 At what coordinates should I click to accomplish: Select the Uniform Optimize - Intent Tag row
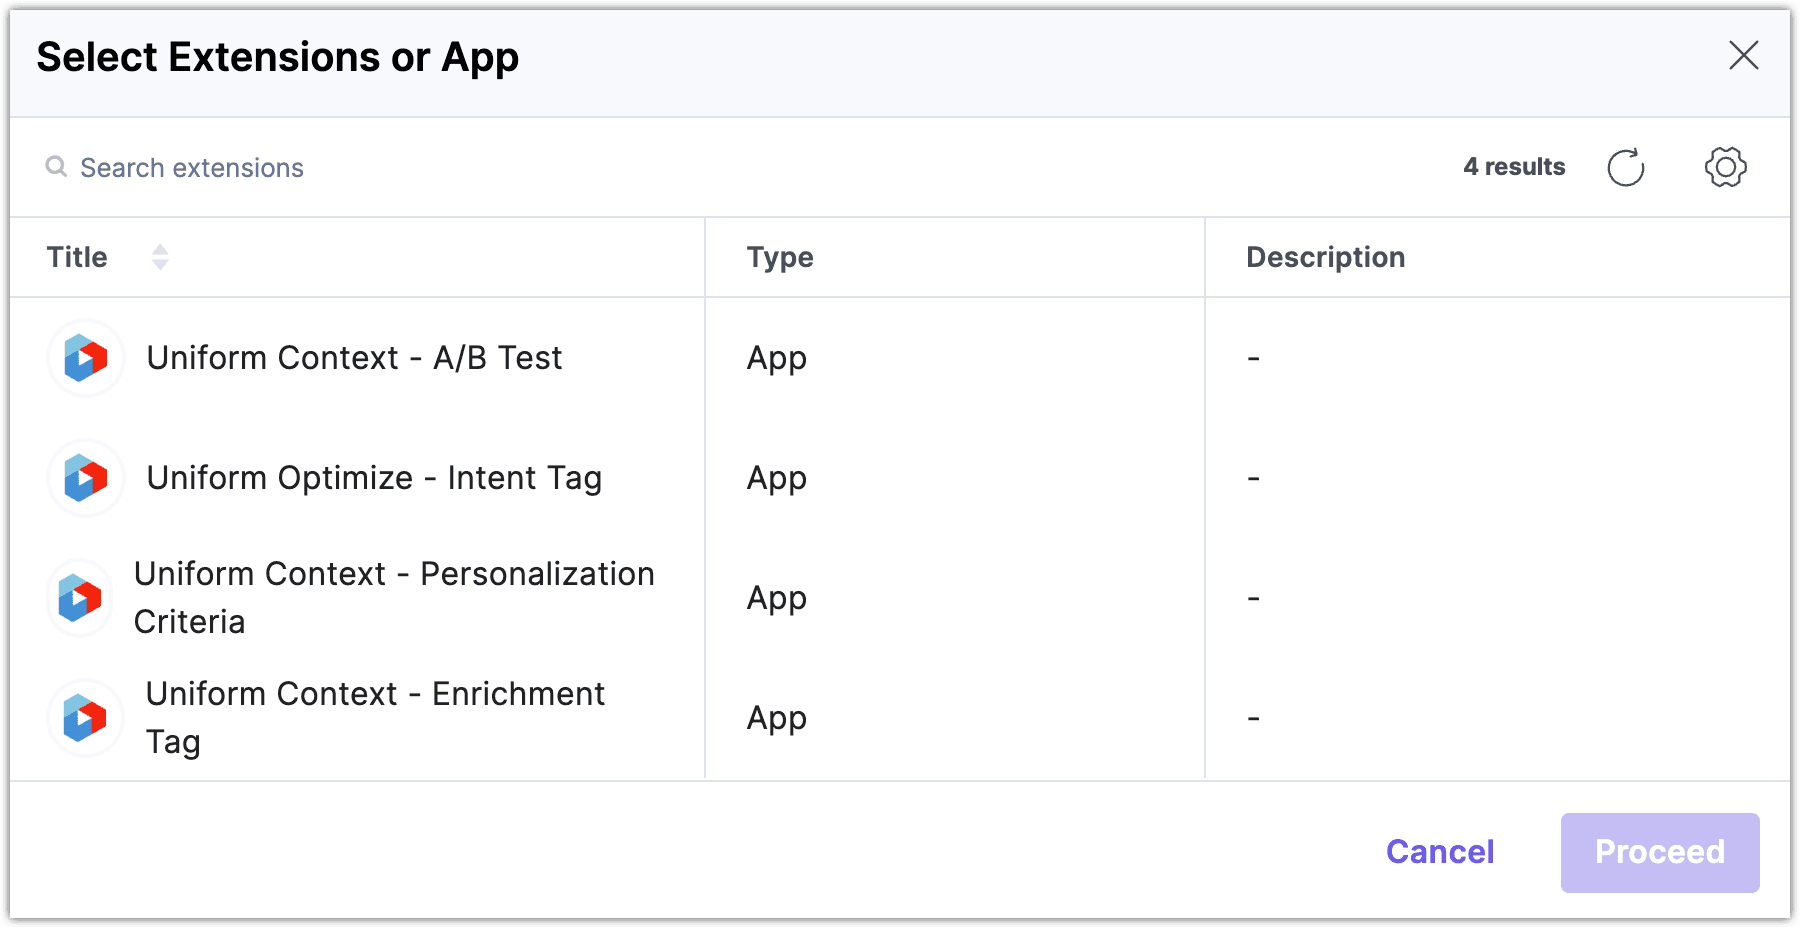point(374,478)
